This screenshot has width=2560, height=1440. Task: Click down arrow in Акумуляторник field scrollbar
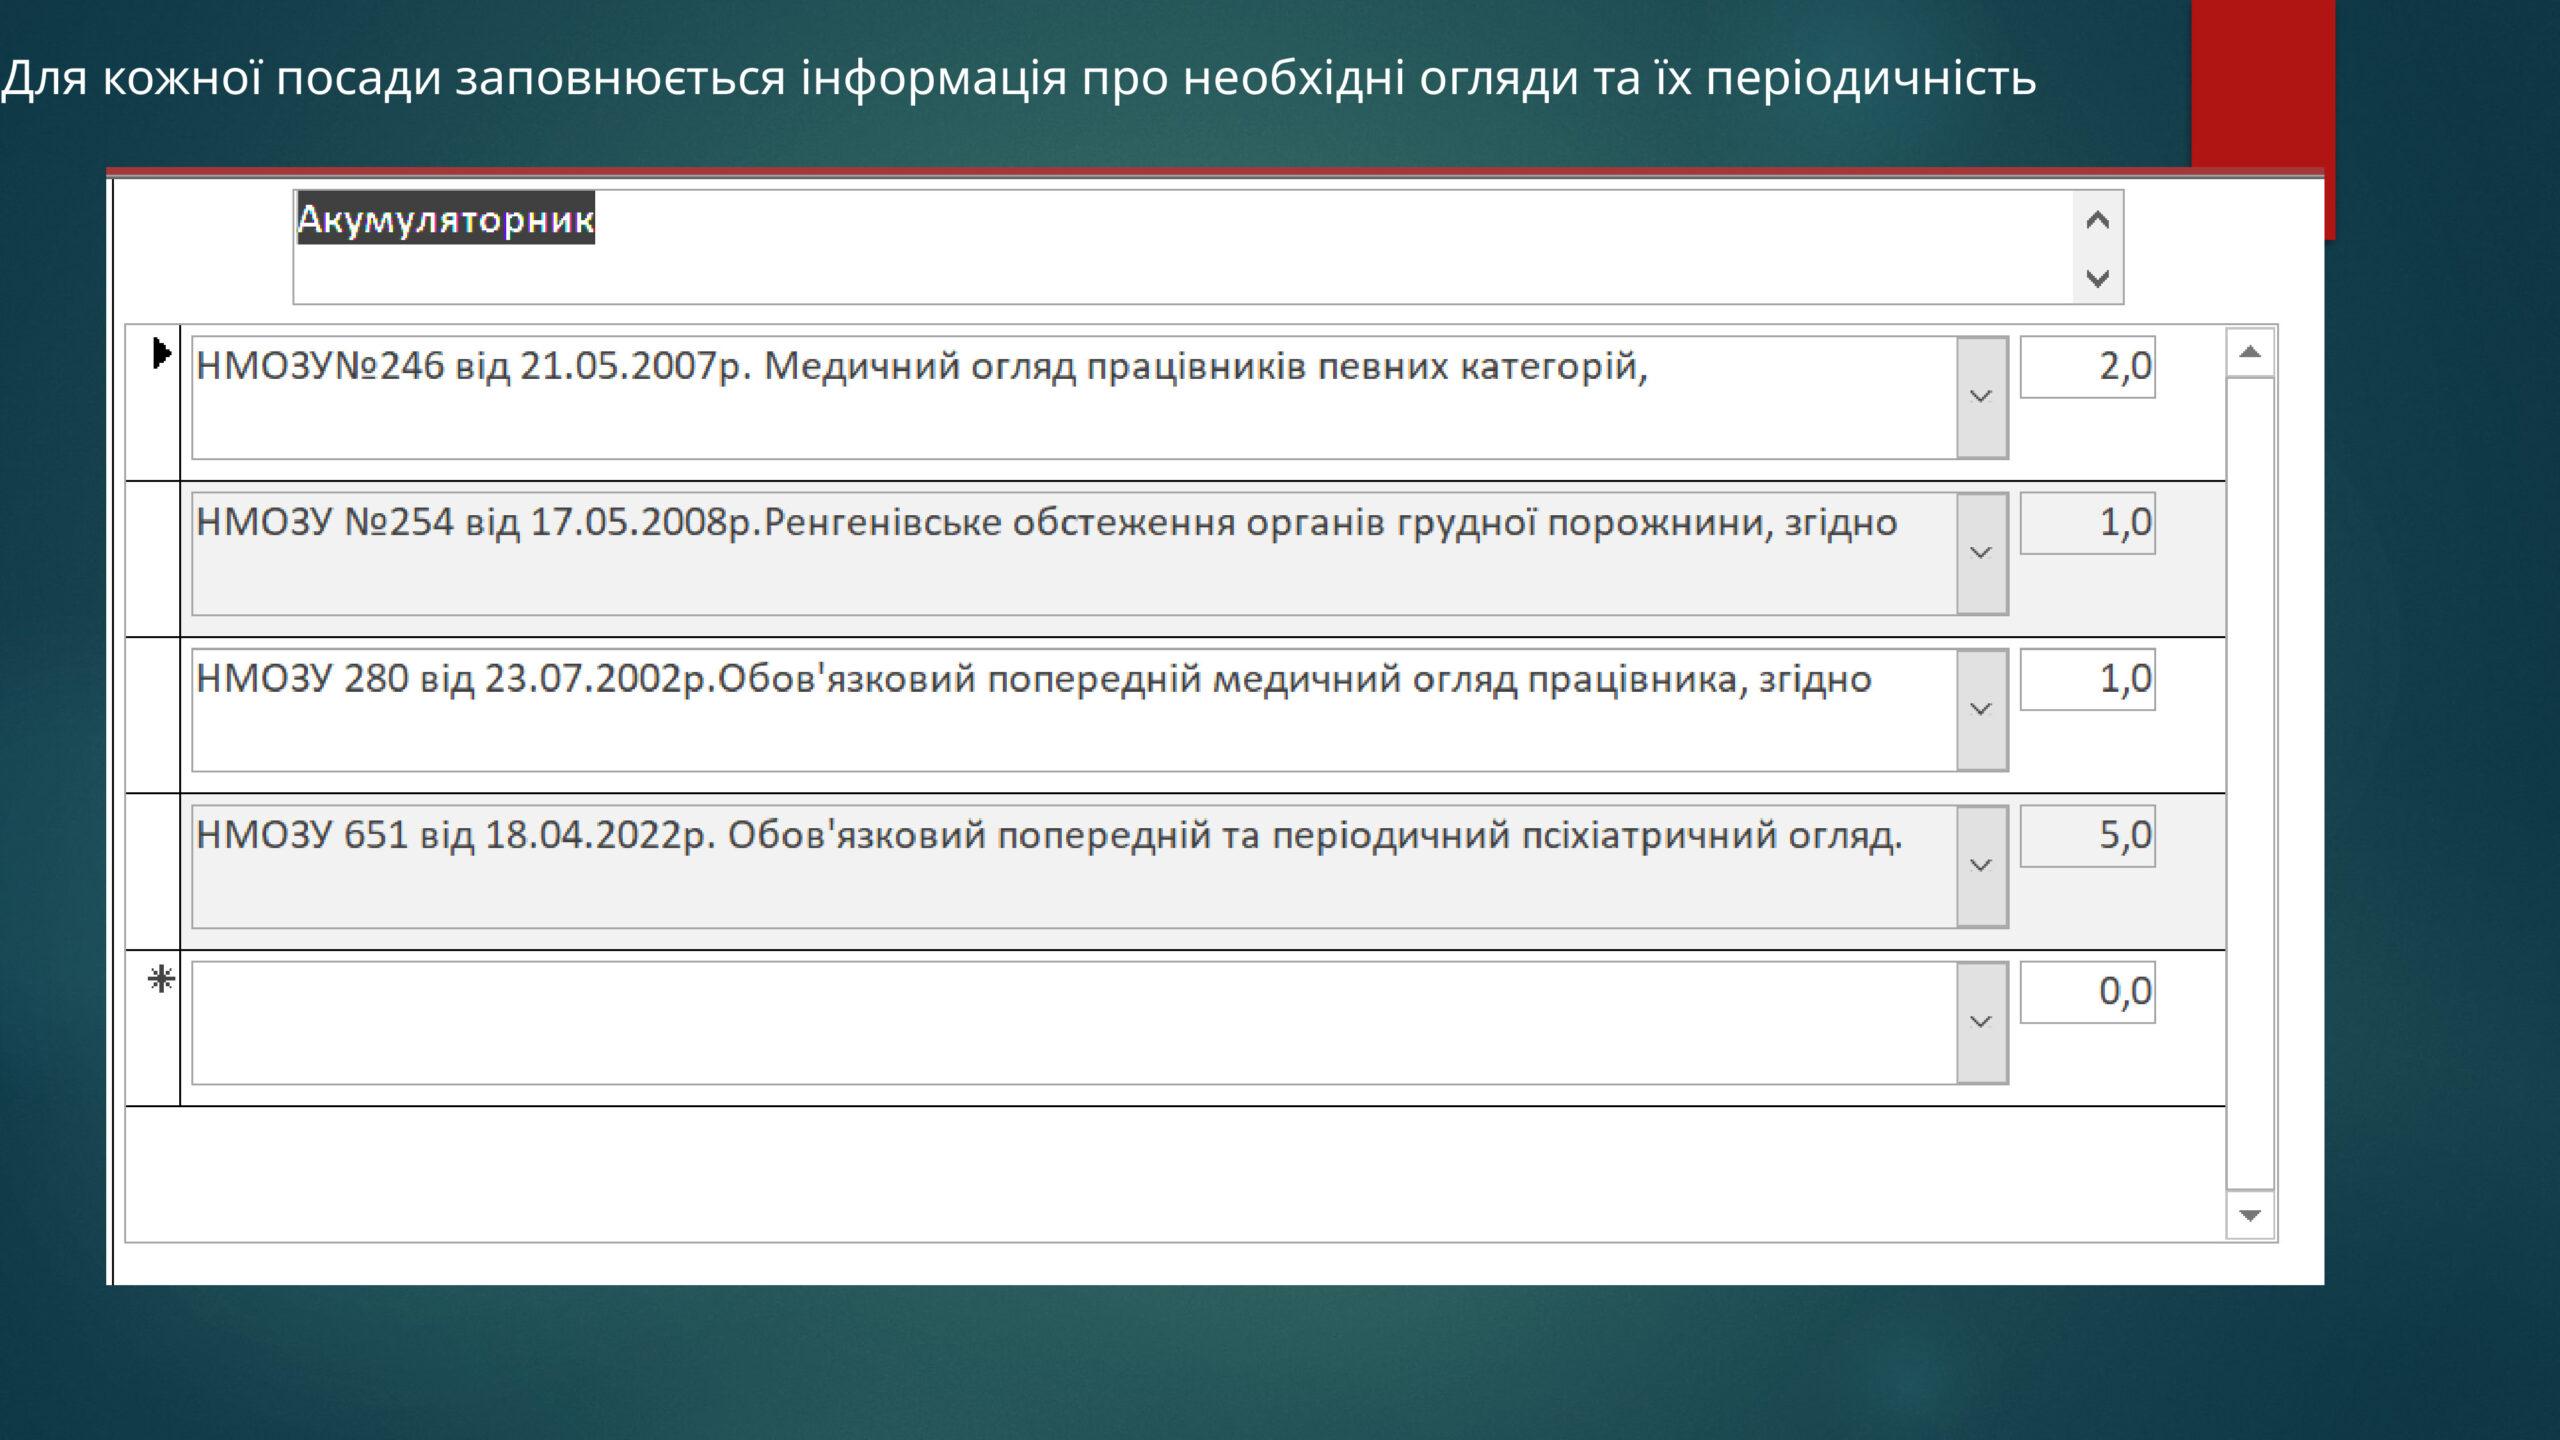2098,277
